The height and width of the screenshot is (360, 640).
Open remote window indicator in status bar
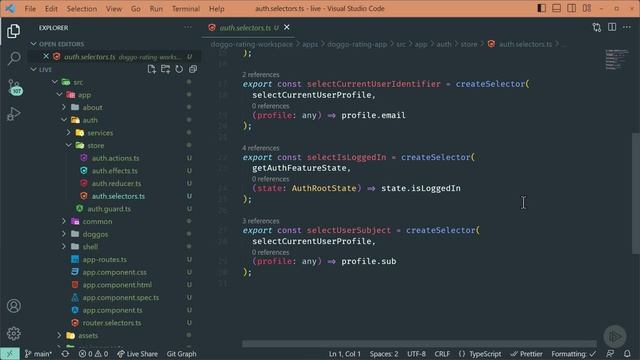point(10,354)
